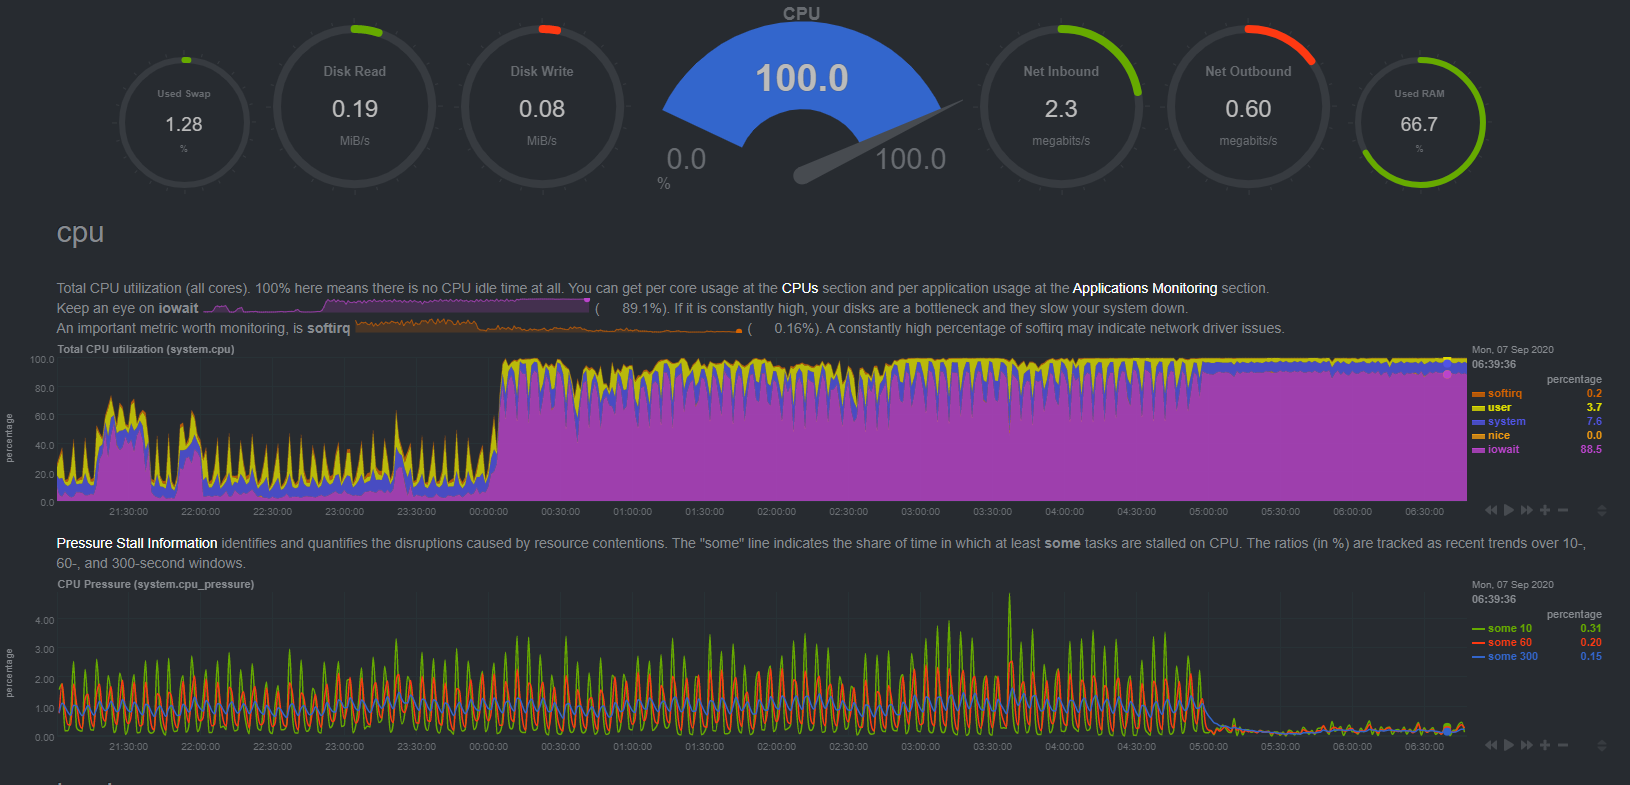
Task: Zoom in with plus icon on CPU utilization chart
Action: click(x=1545, y=510)
